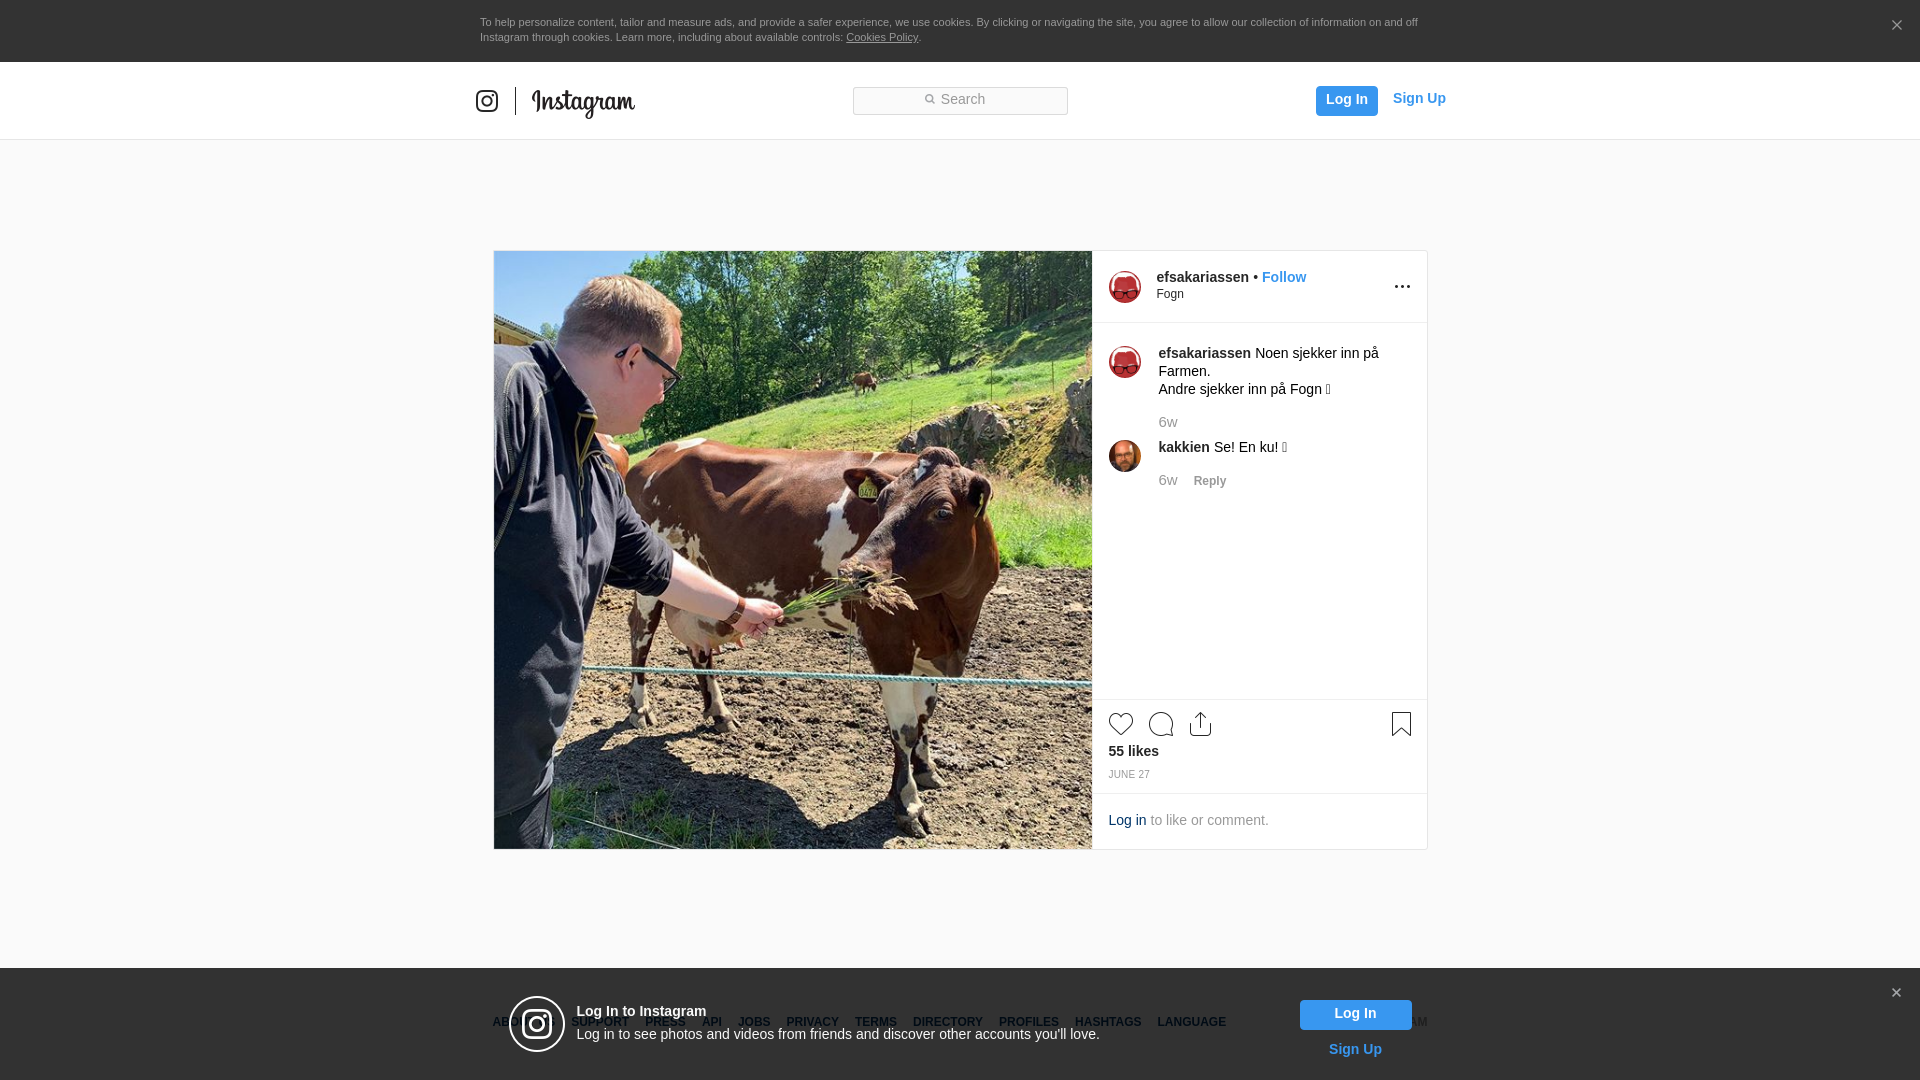Follow efsakariassen
1920x1080 pixels.
tap(1284, 277)
